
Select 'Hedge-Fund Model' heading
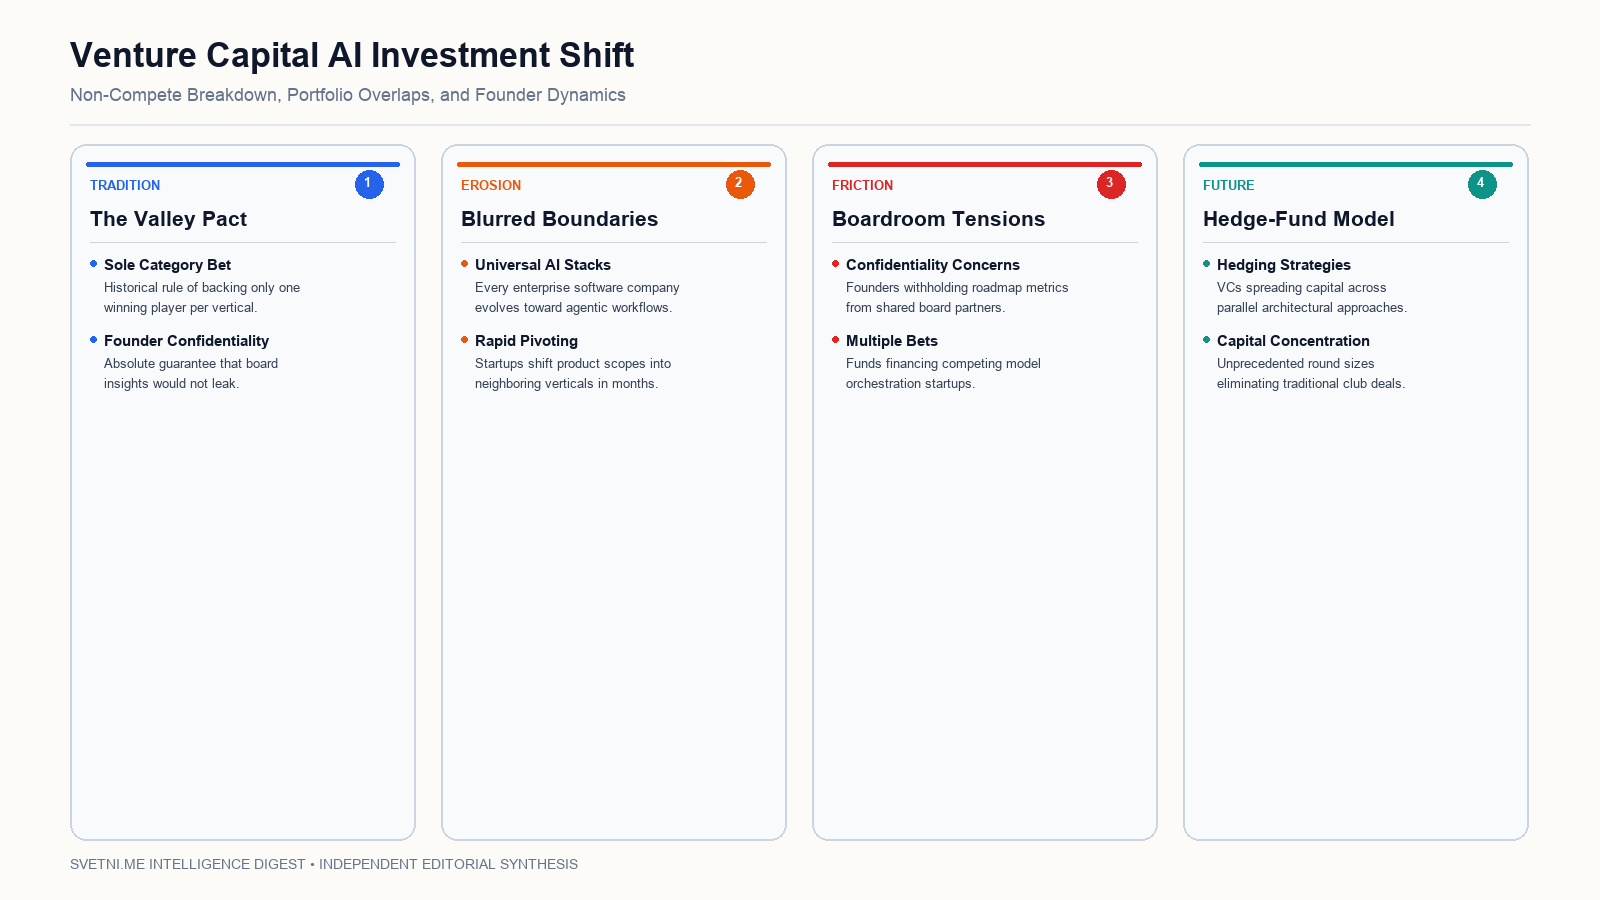pyautogui.click(x=1298, y=219)
